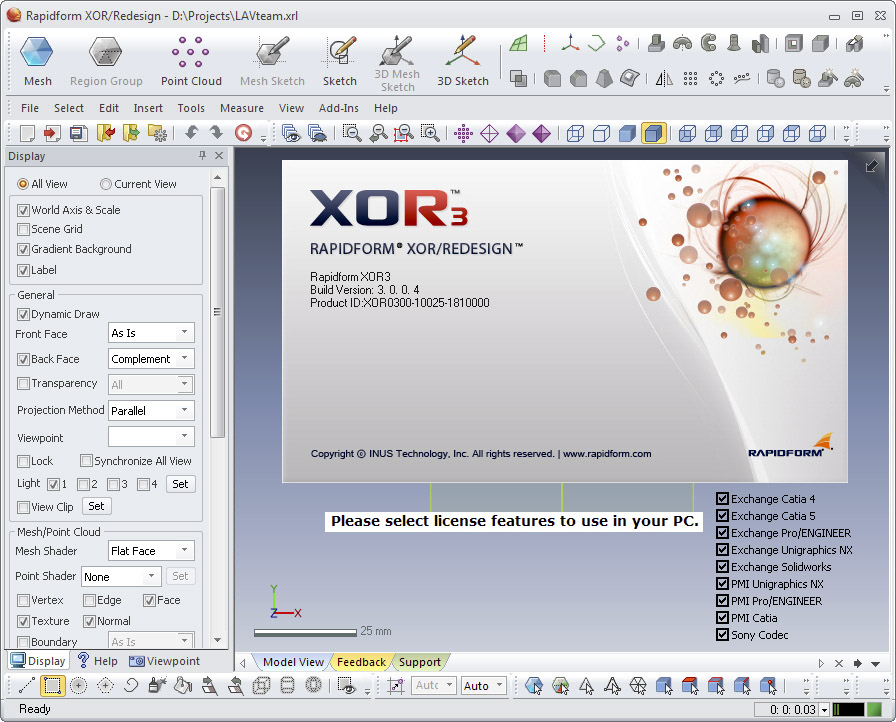Open the Add-Ins menu
Viewport: 896px width, 722px height.
338,108
